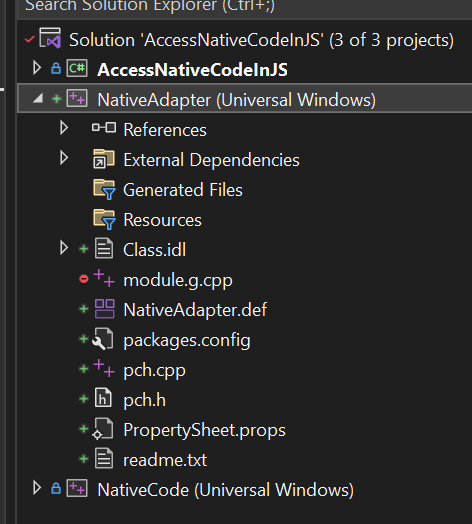Click the NativeAdapter.def file icon
Screen dimensions: 472x524
pyautogui.click(x=105, y=308)
